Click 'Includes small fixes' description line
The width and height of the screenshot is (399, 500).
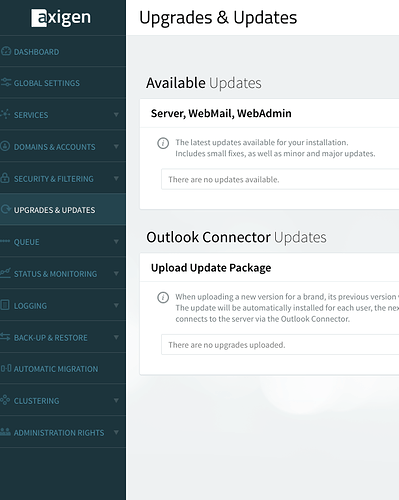(275, 153)
